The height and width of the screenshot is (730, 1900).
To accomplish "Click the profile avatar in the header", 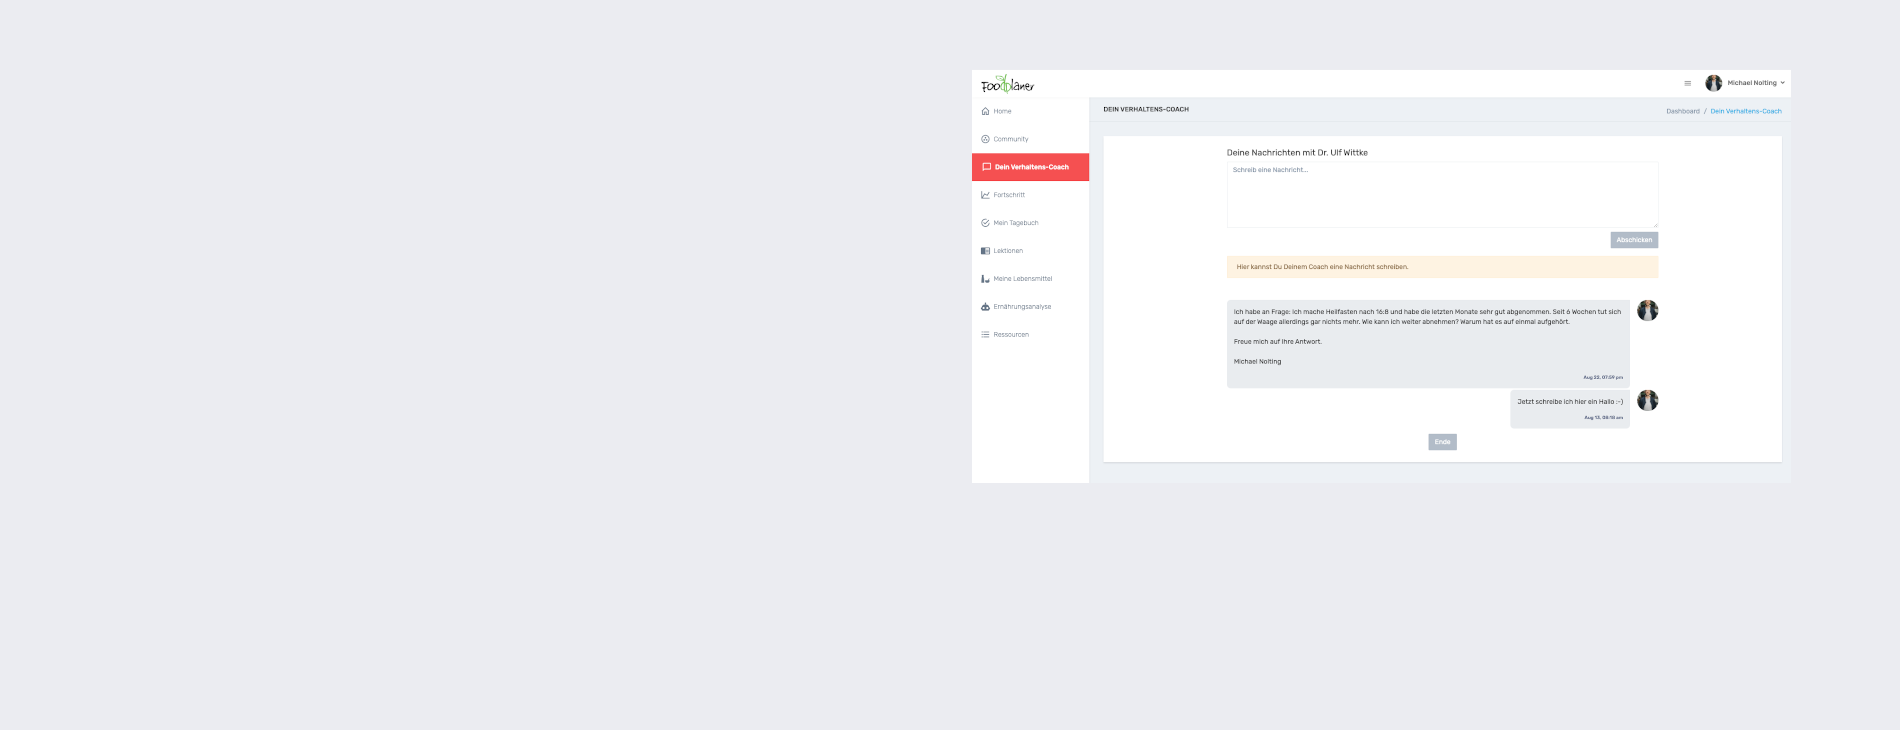I will point(1713,83).
